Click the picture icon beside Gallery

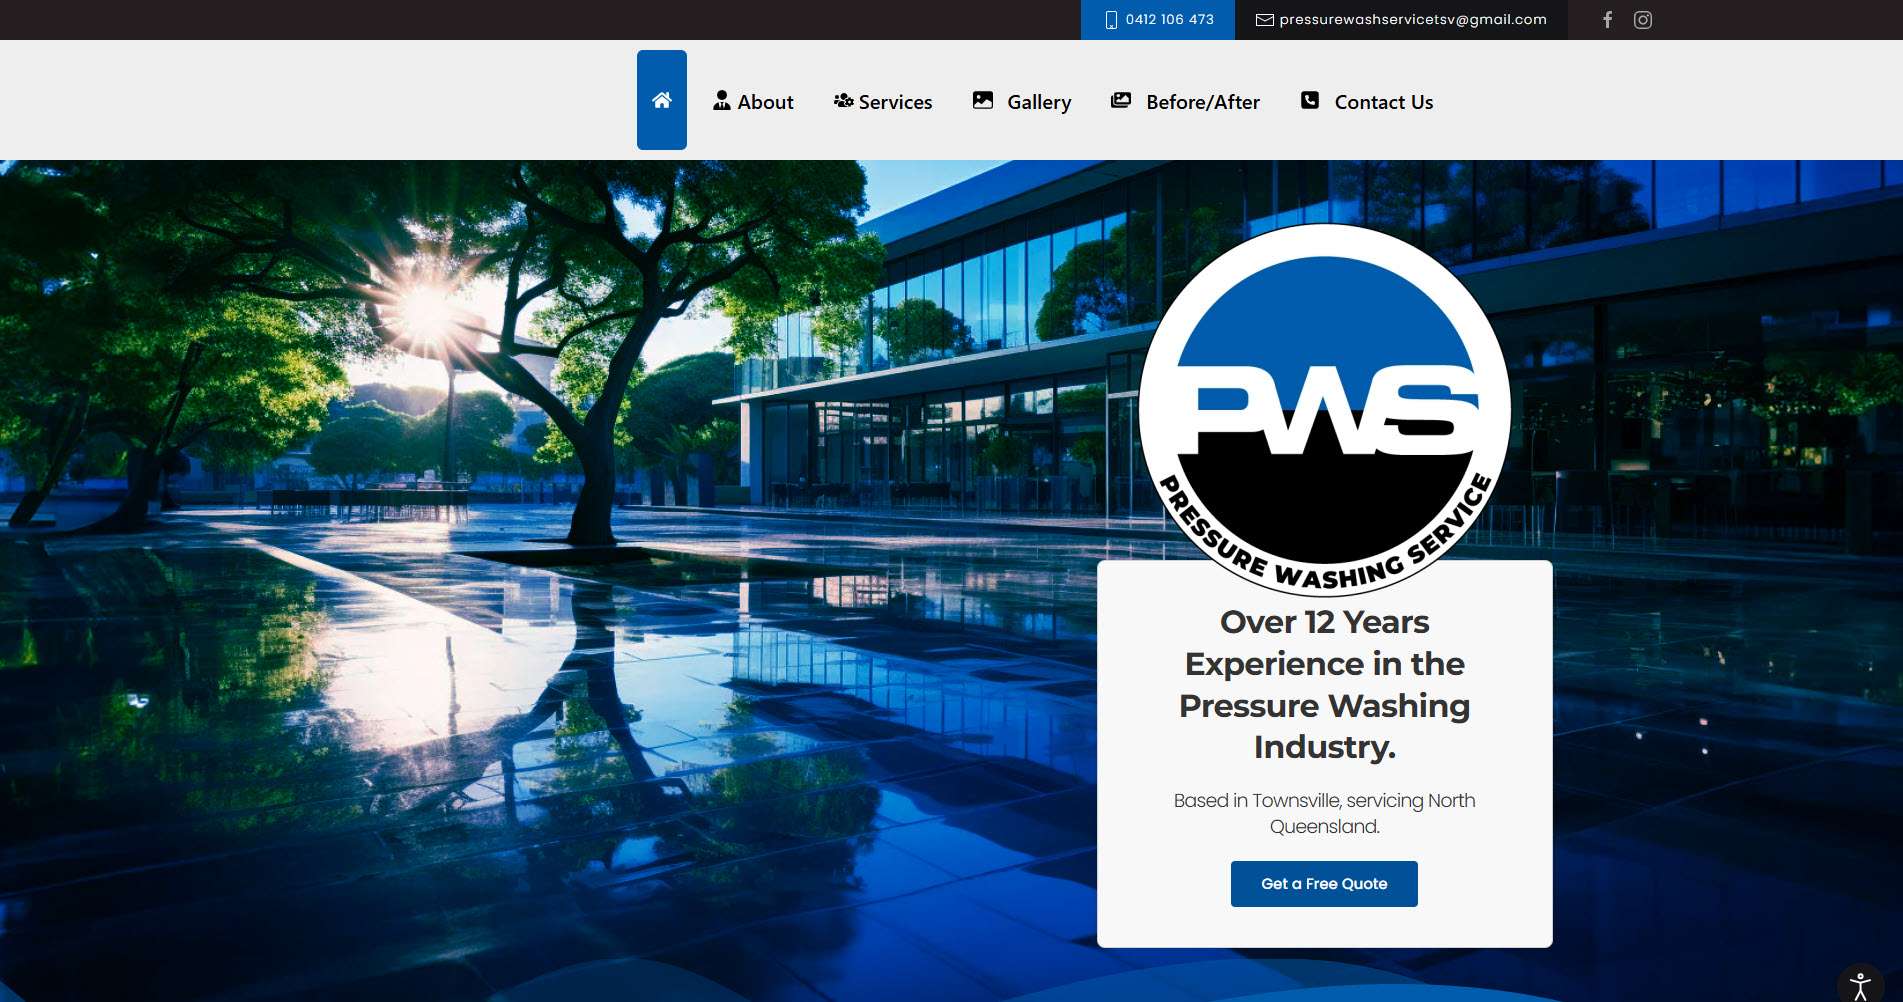coord(983,100)
